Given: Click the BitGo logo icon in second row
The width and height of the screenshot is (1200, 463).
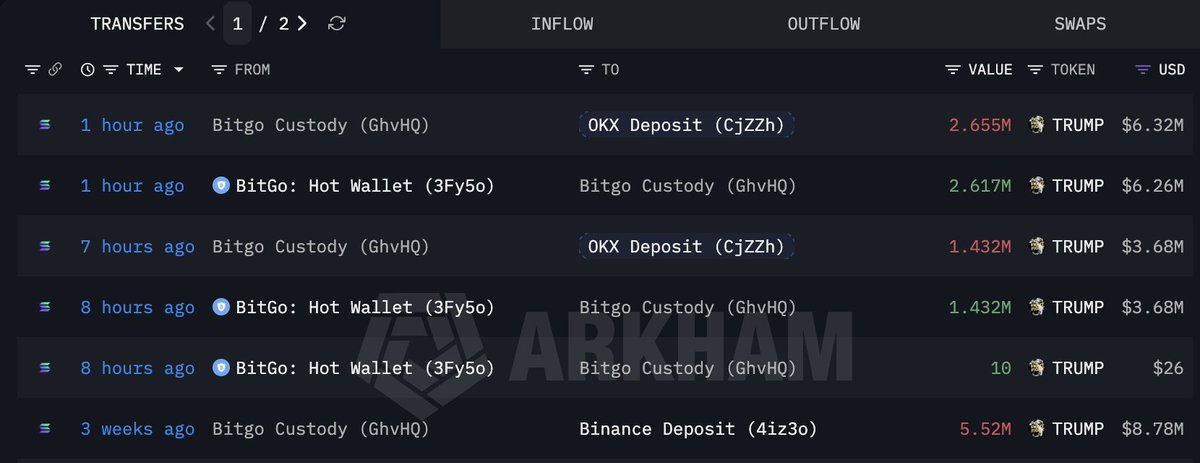Looking at the screenshot, I should coord(221,186).
